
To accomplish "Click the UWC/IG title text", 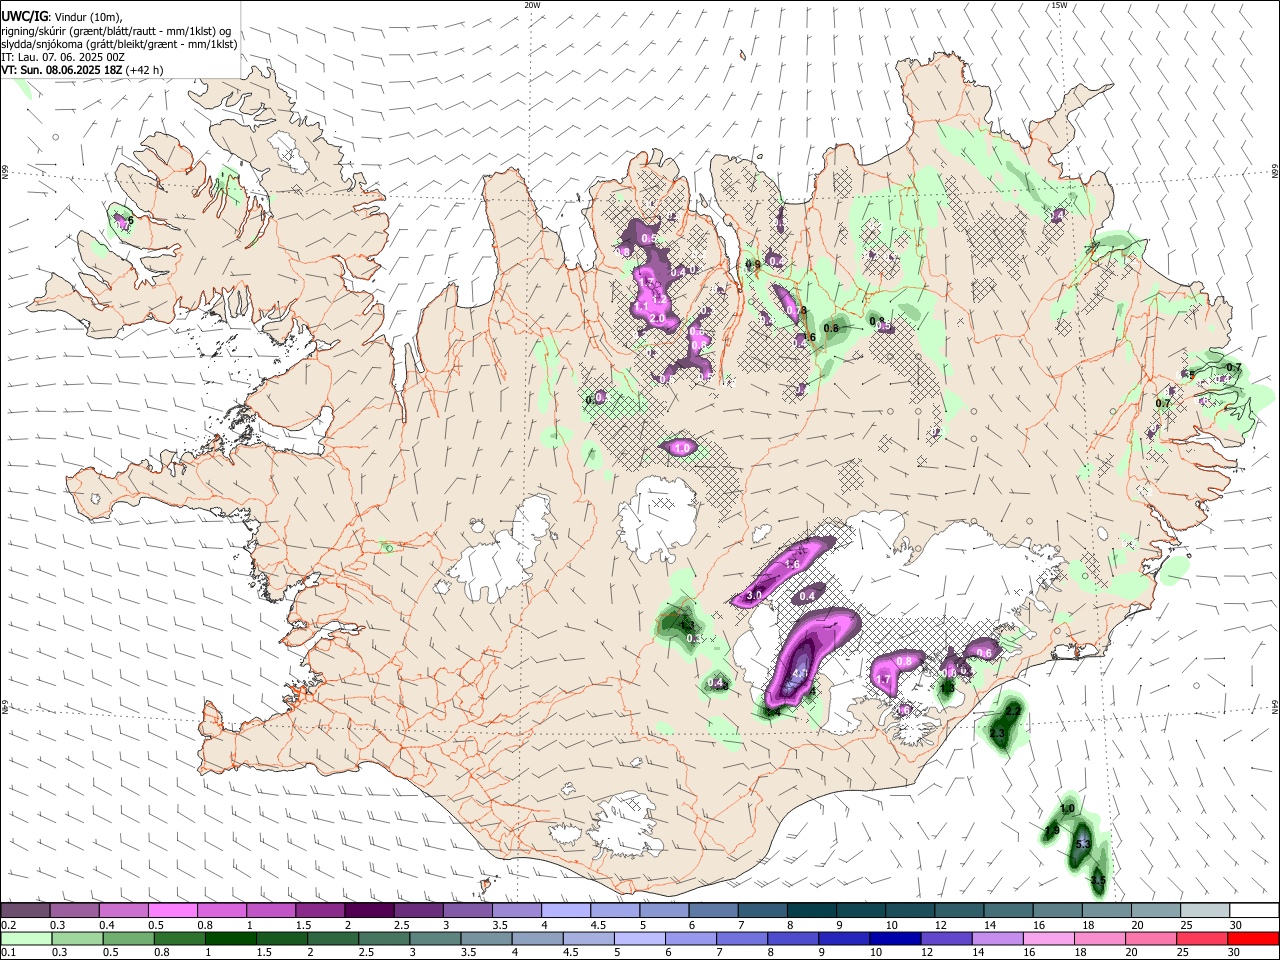I will tap(23, 16).
